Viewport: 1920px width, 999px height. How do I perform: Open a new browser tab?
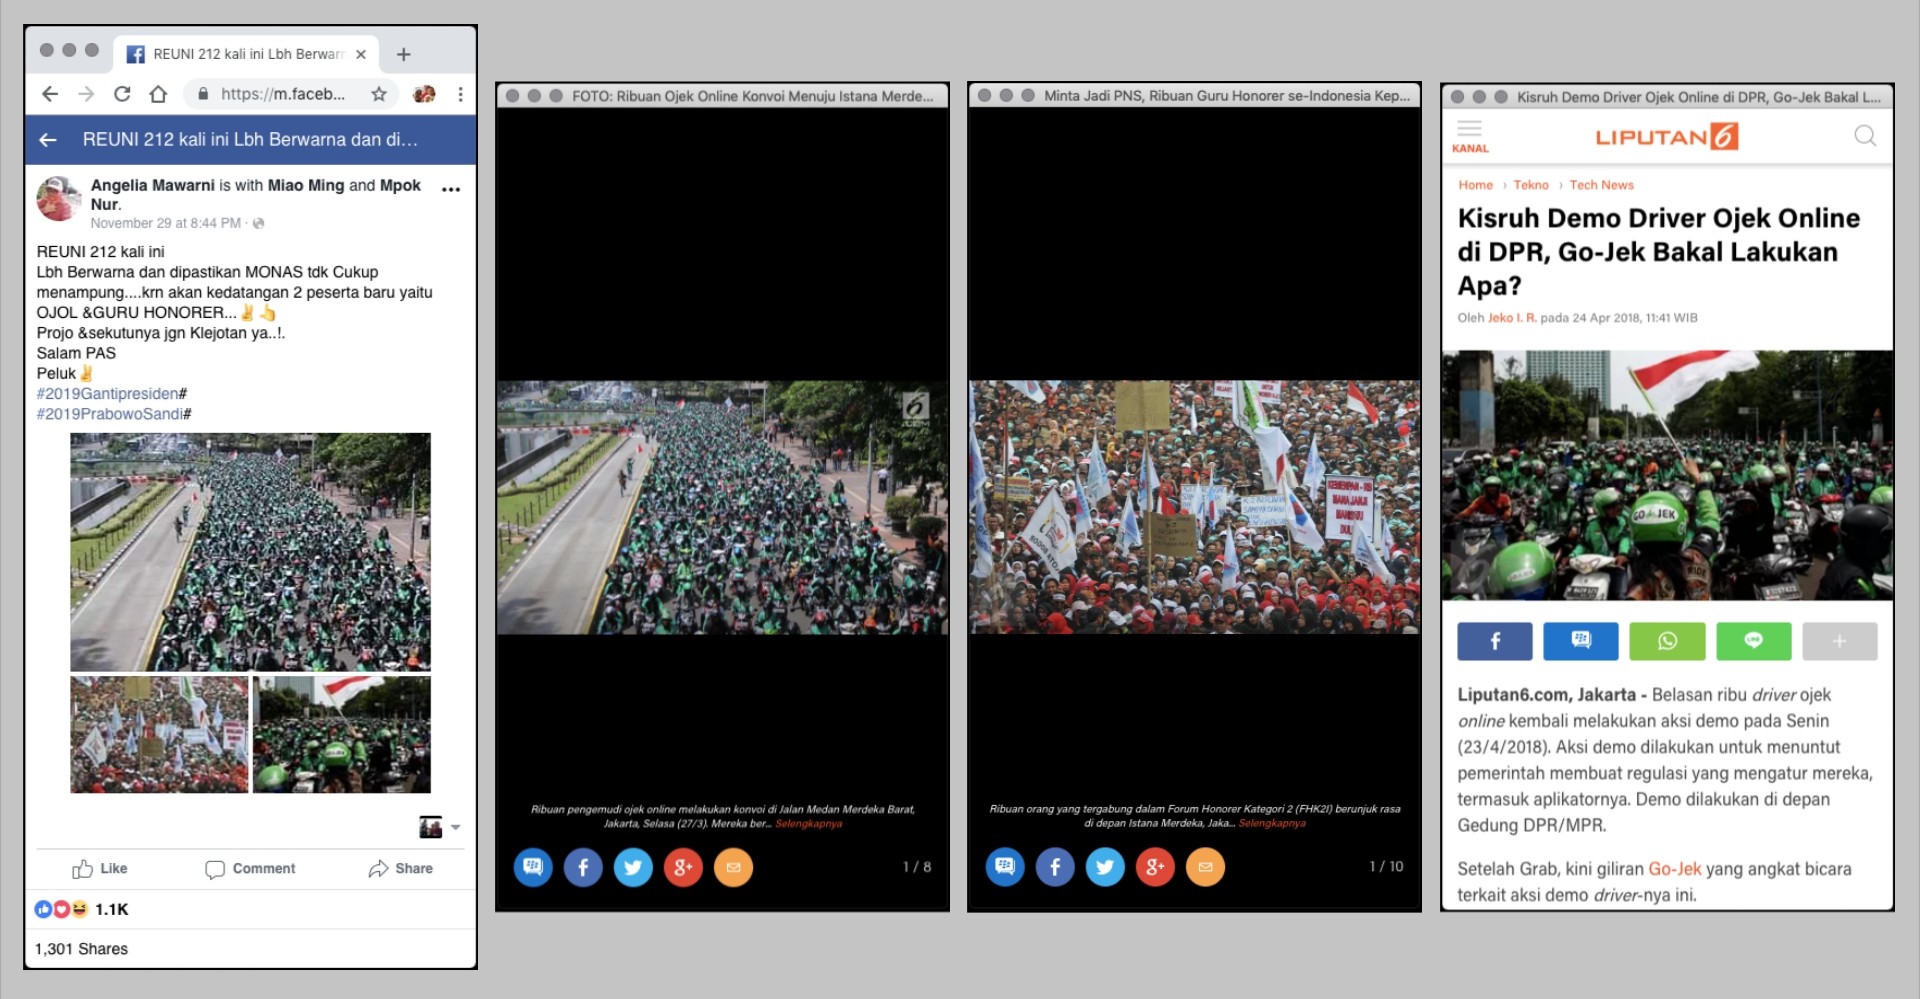point(404,54)
